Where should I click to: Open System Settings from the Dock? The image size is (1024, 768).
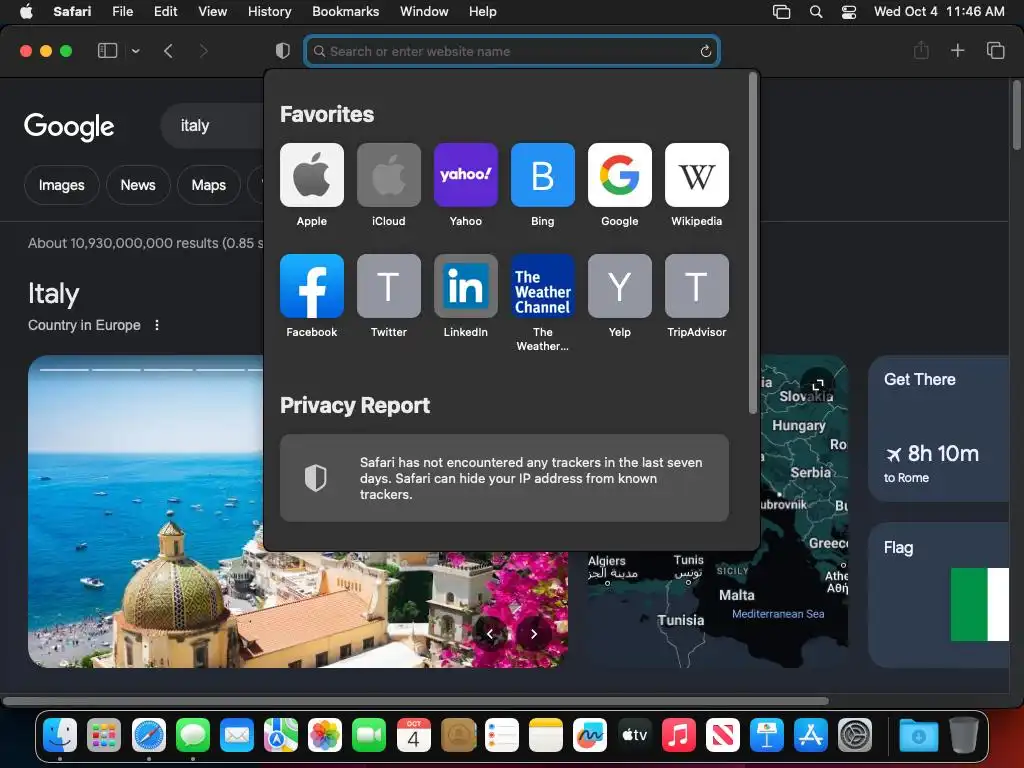[855, 736]
